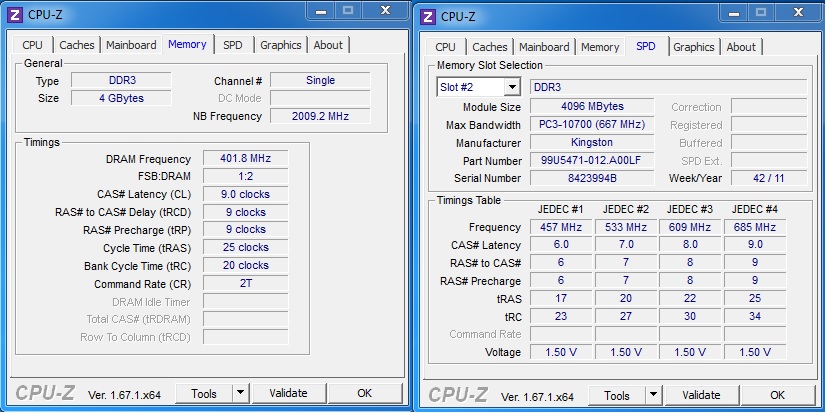
Task: Click the Single channel value
Action: point(320,80)
